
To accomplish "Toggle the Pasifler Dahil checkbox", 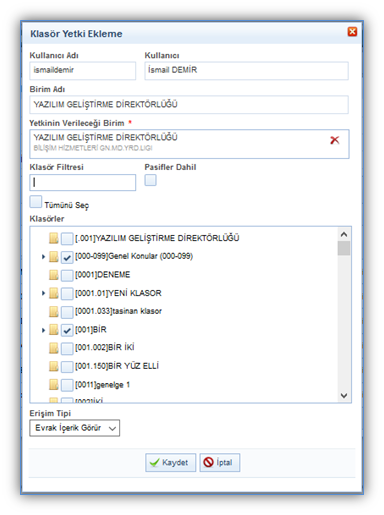I will click(150, 180).
